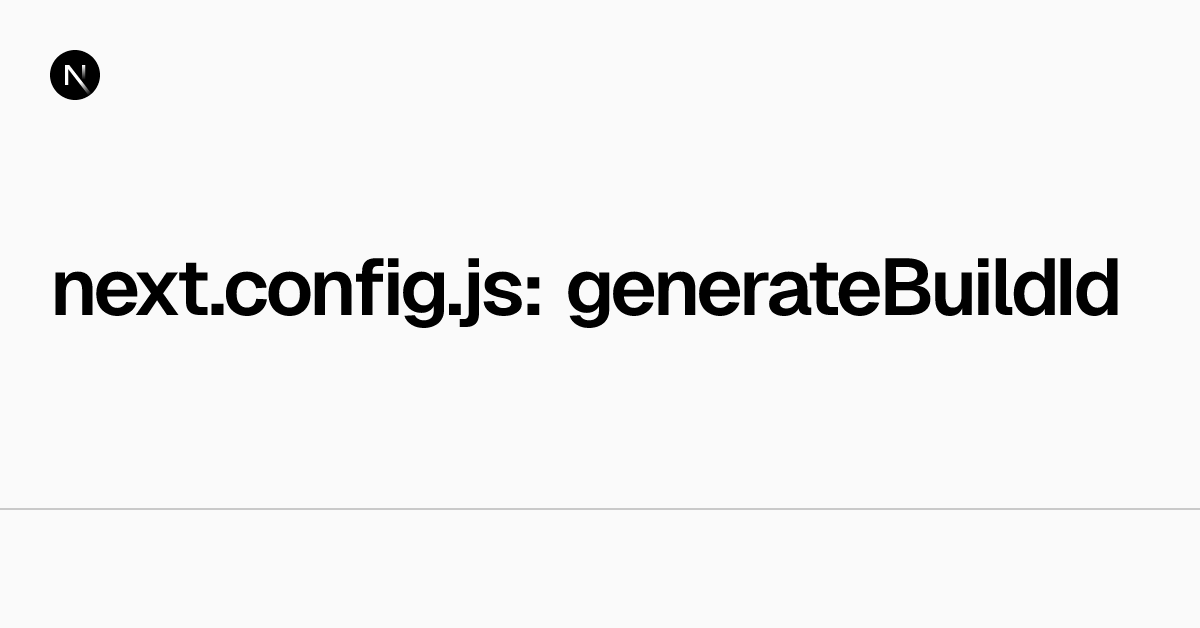Screen dimensions: 1200x628
Task: Click the Next.js logo icon
Action: click(75, 75)
